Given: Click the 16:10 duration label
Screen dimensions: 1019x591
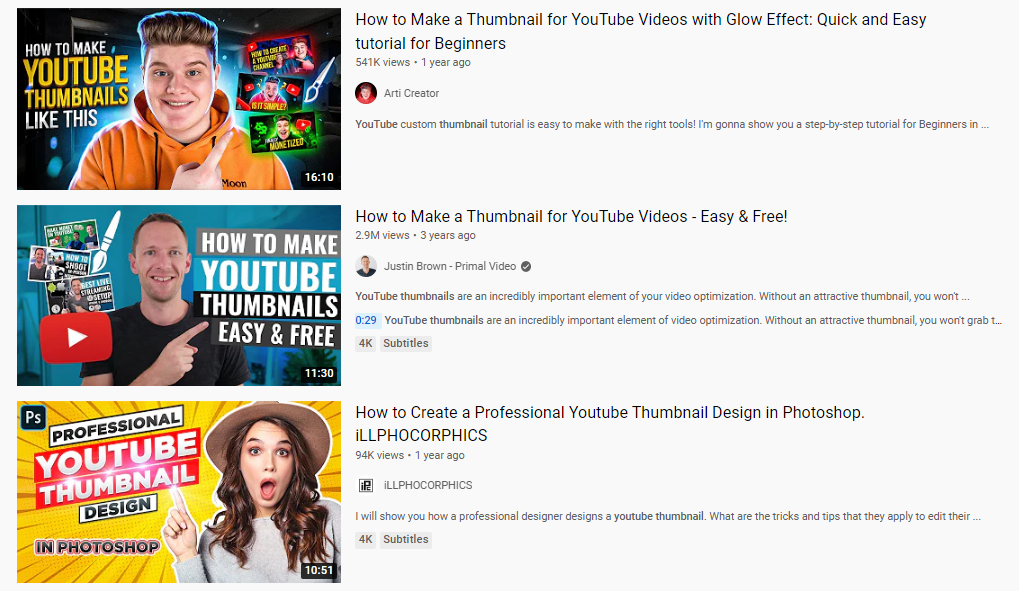Looking at the screenshot, I should point(319,177).
